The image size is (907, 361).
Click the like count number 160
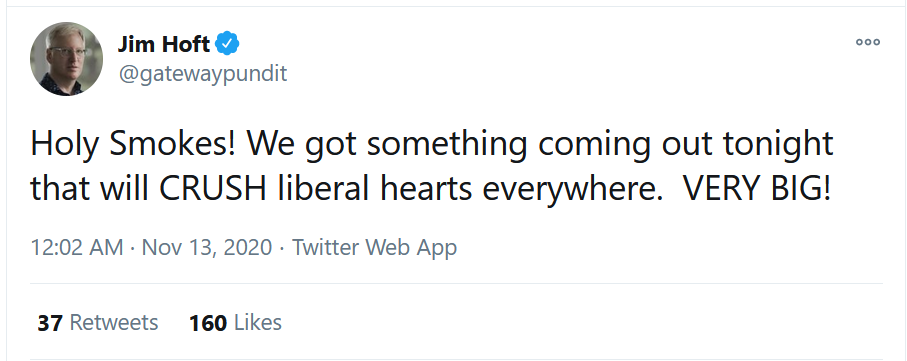tap(208, 323)
